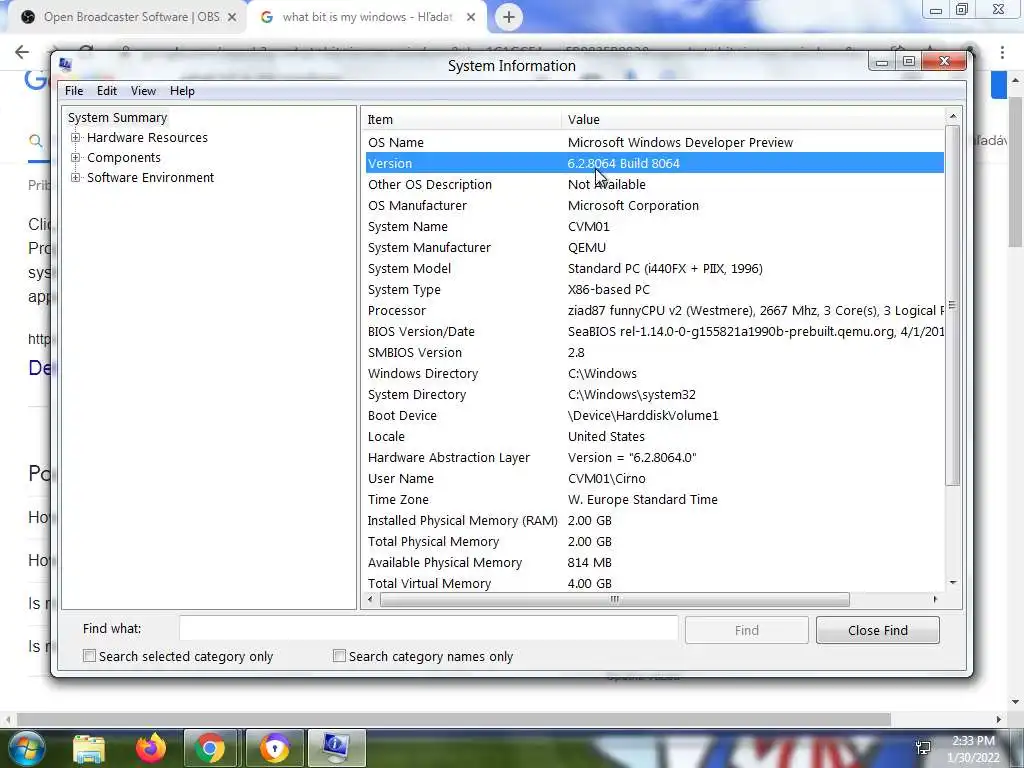Go back in the Chrome browser
This screenshot has width=1024, height=768.
[x=22, y=52]
